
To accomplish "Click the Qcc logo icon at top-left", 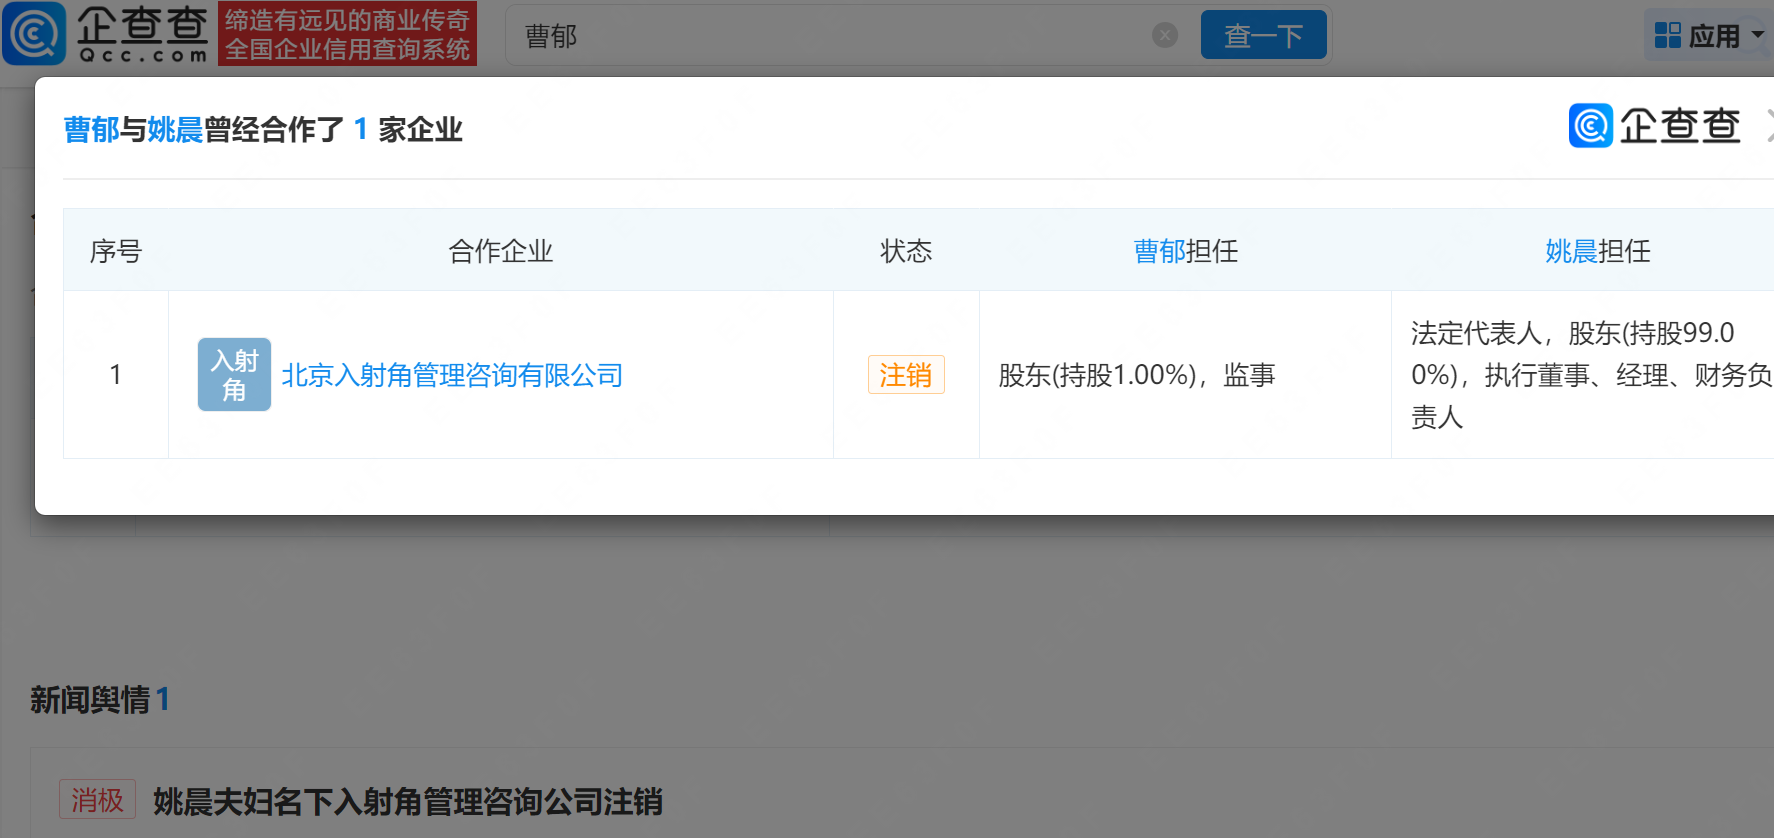I will tap(34, 34).
